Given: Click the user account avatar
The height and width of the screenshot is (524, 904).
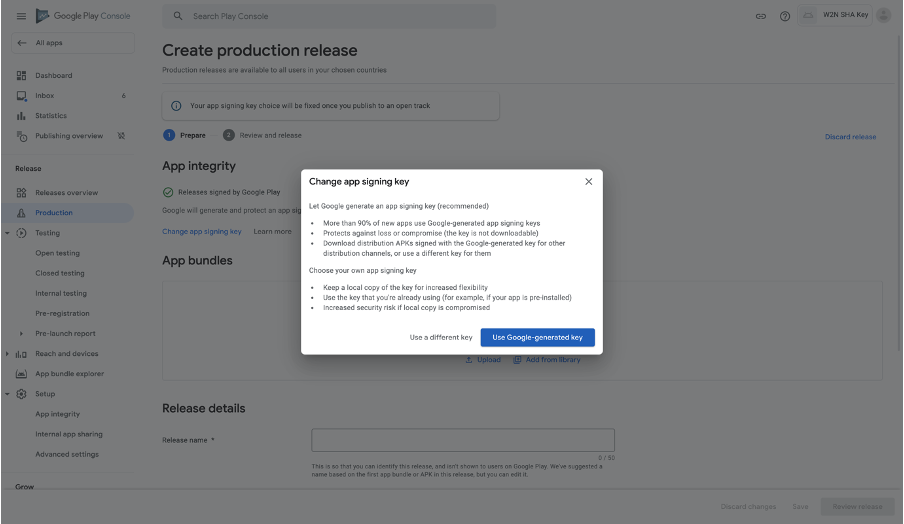Looking at the screenshot, I should point(883,16).
